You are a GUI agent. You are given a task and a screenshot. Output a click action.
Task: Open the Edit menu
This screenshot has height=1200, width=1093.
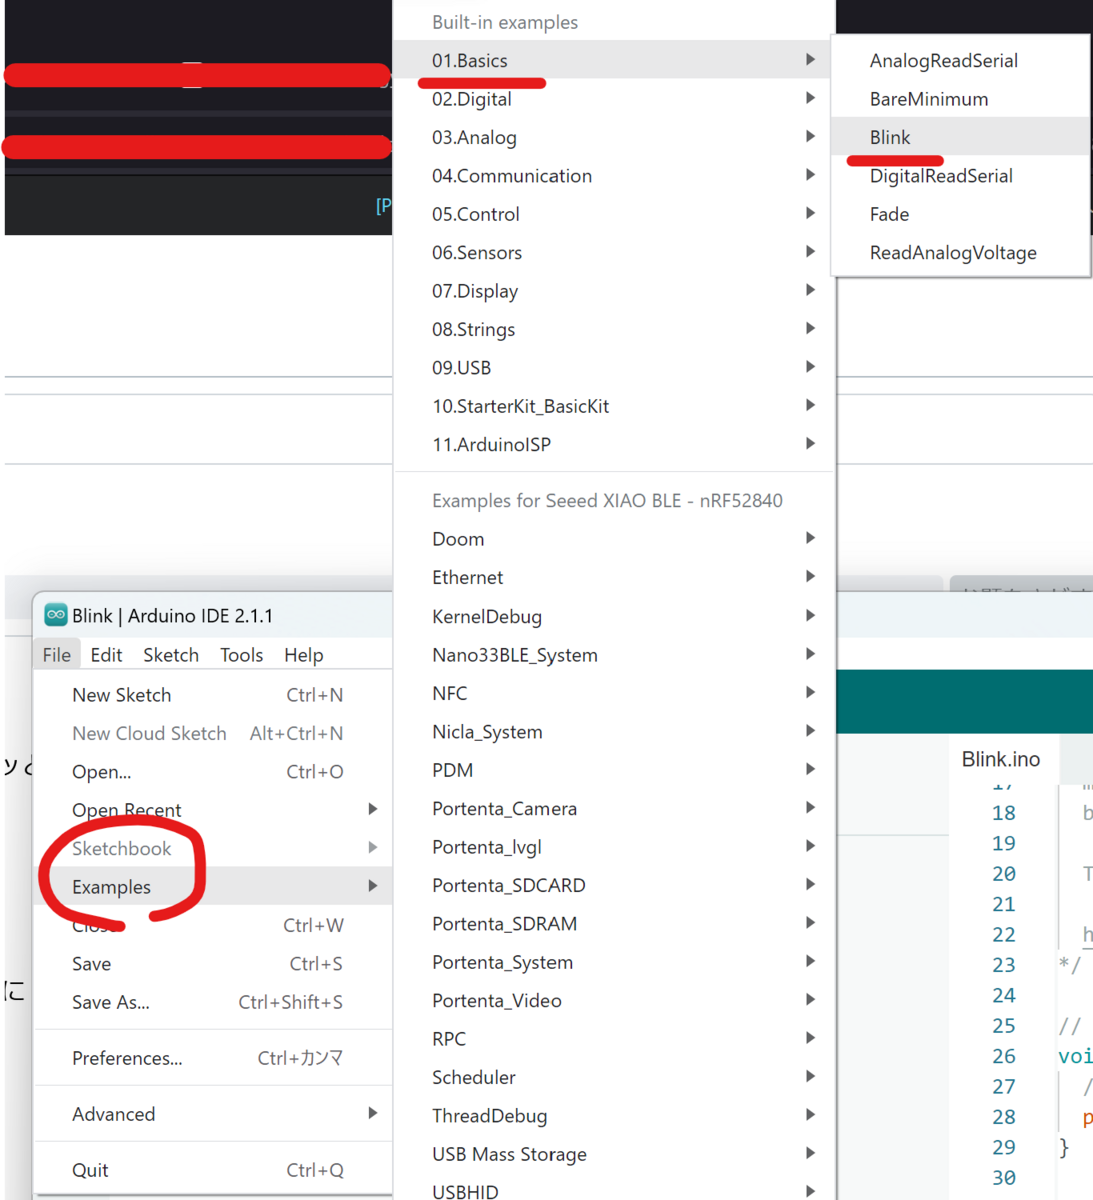pyautogui.click(x=106, y=655)
